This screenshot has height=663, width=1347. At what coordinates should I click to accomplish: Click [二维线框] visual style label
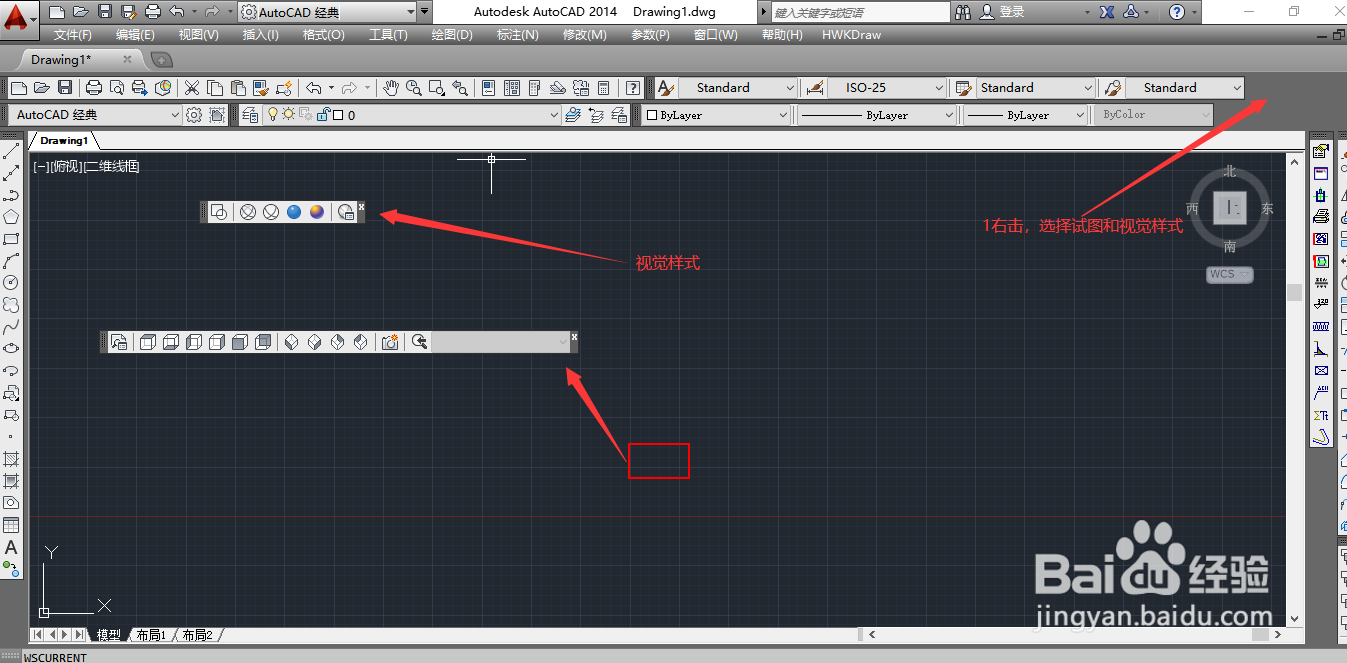coord(112,167)
